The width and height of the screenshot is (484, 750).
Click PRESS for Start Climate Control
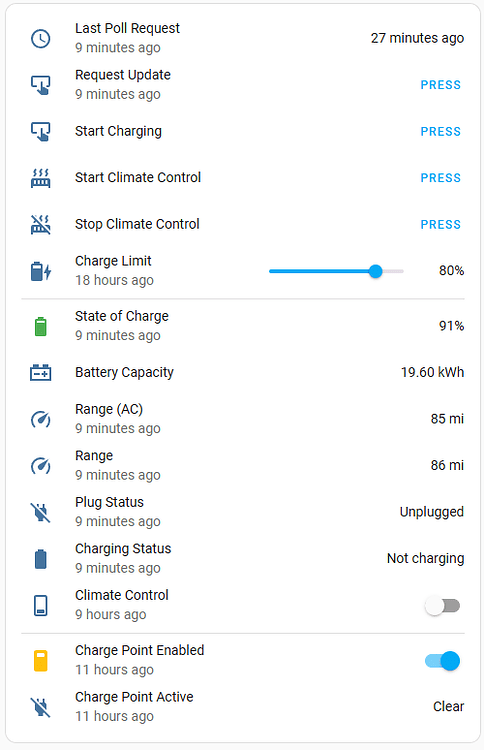440,178
